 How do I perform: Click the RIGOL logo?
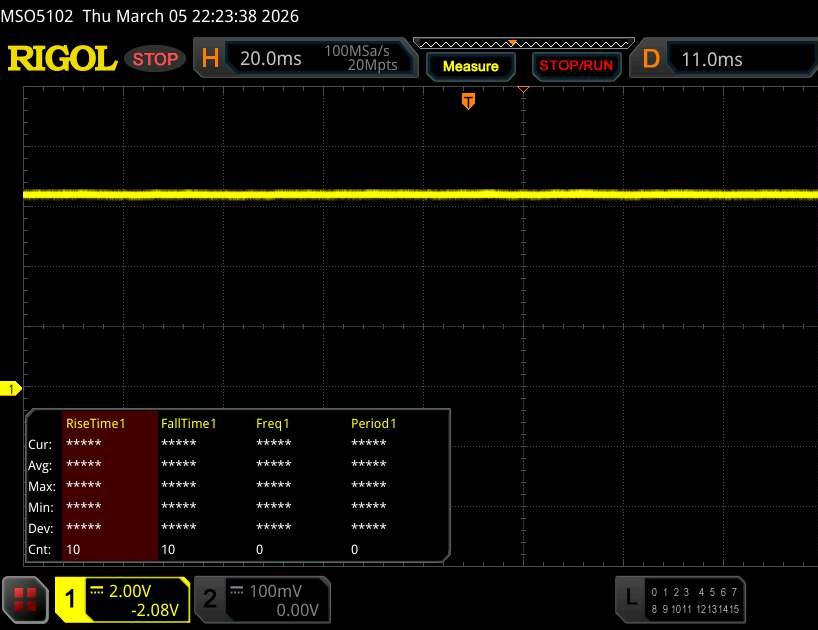coord(62,59)
